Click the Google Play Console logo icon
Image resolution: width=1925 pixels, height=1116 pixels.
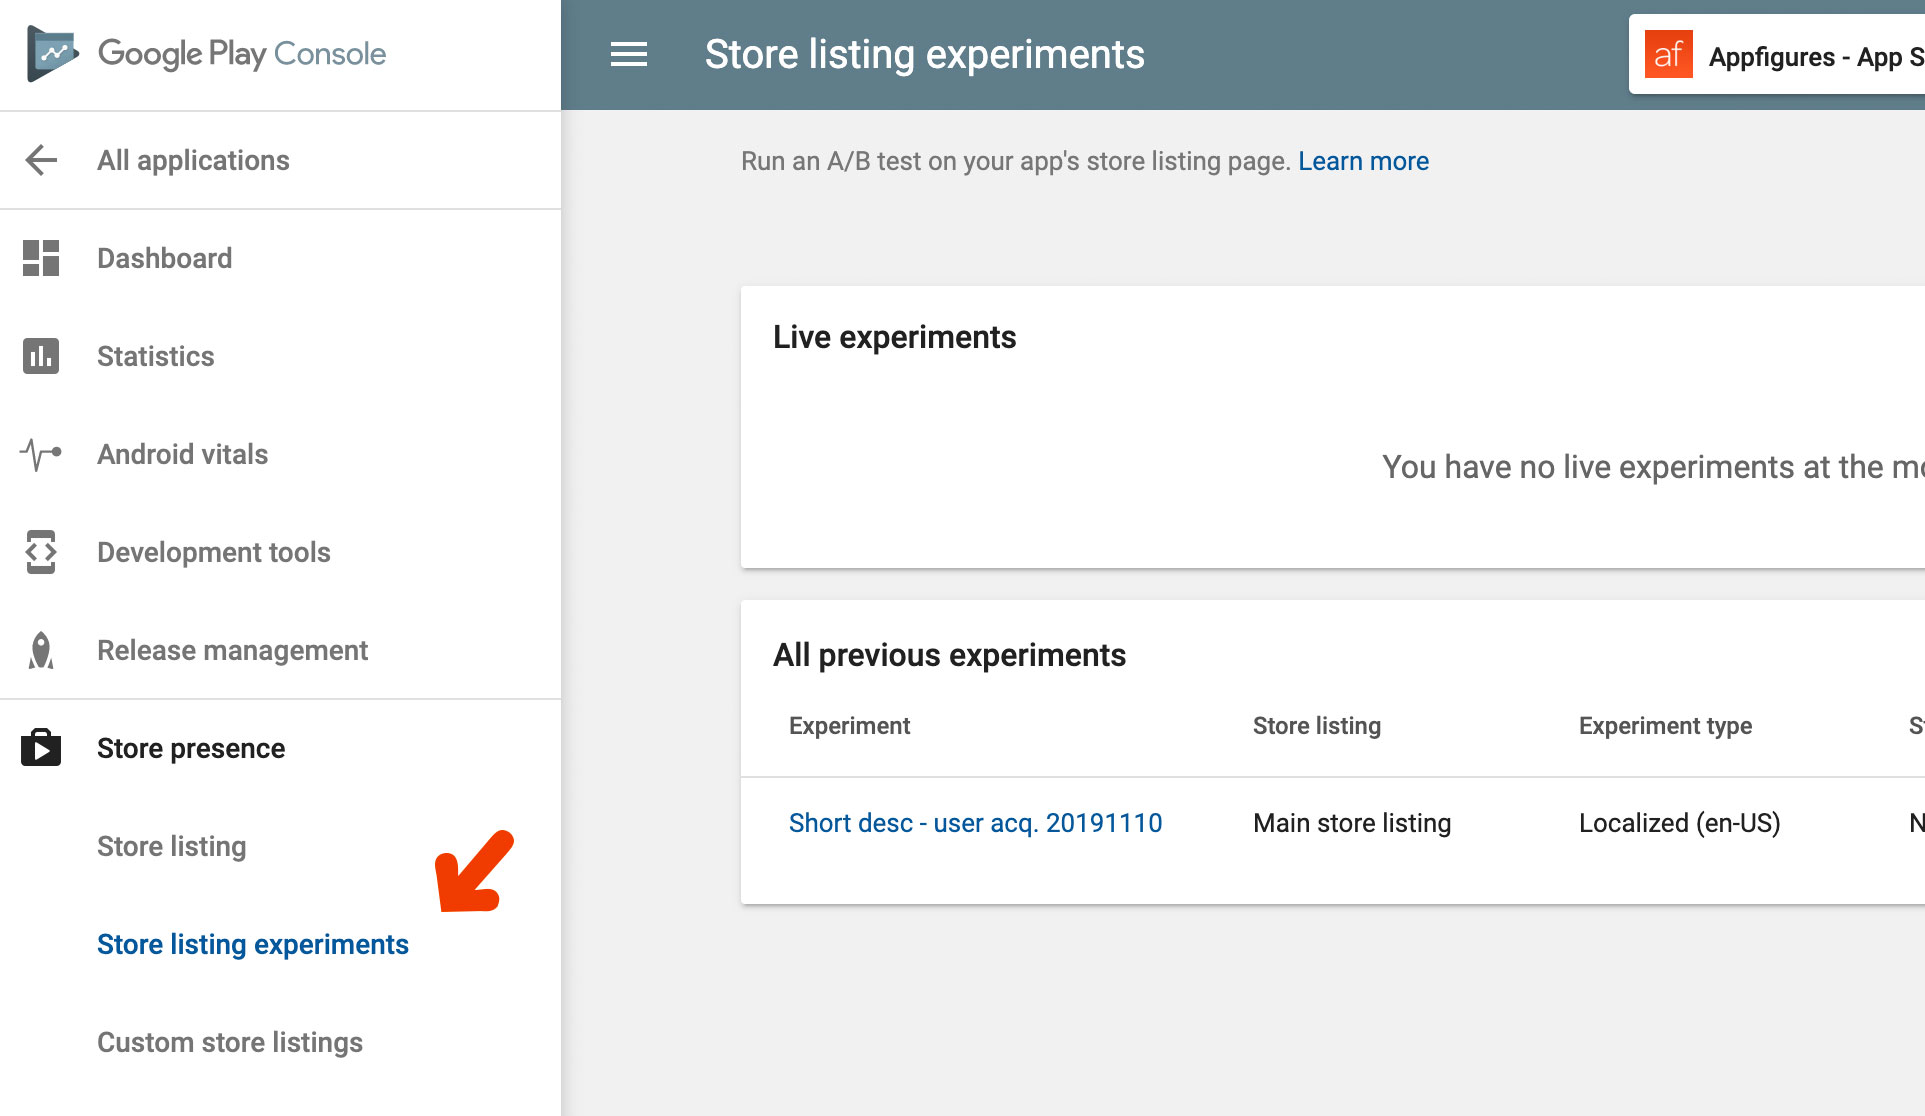tap(53, 53)
